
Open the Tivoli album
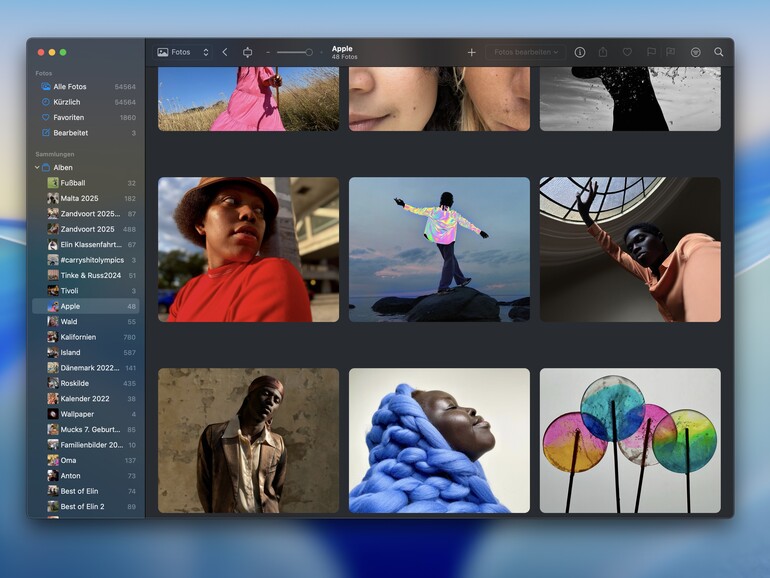tap(86, 291)
